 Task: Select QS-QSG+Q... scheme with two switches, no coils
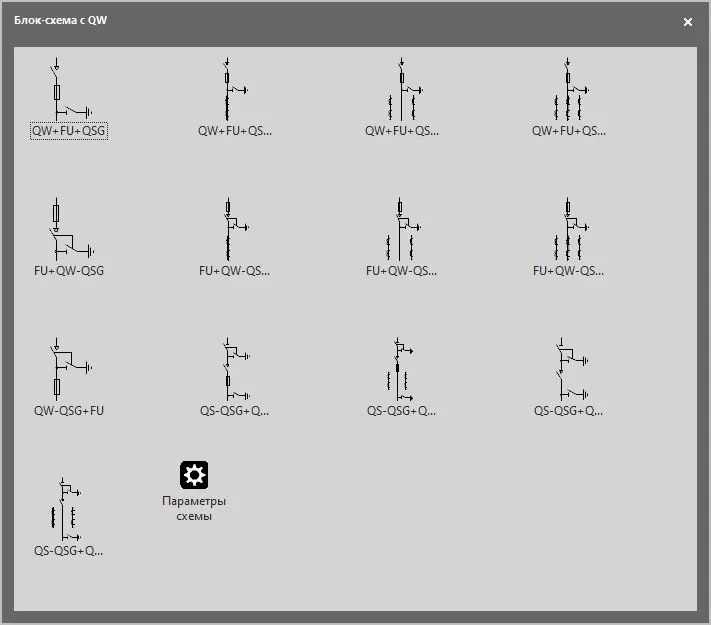point(568,370)
